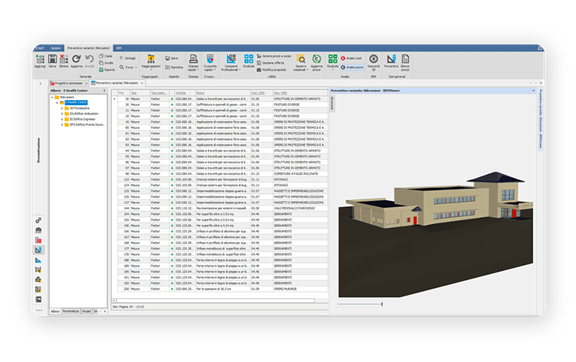Viewport: 576px width, 362px height.
Task: Click the grid horizontal scrollbar
Action: 215,300
